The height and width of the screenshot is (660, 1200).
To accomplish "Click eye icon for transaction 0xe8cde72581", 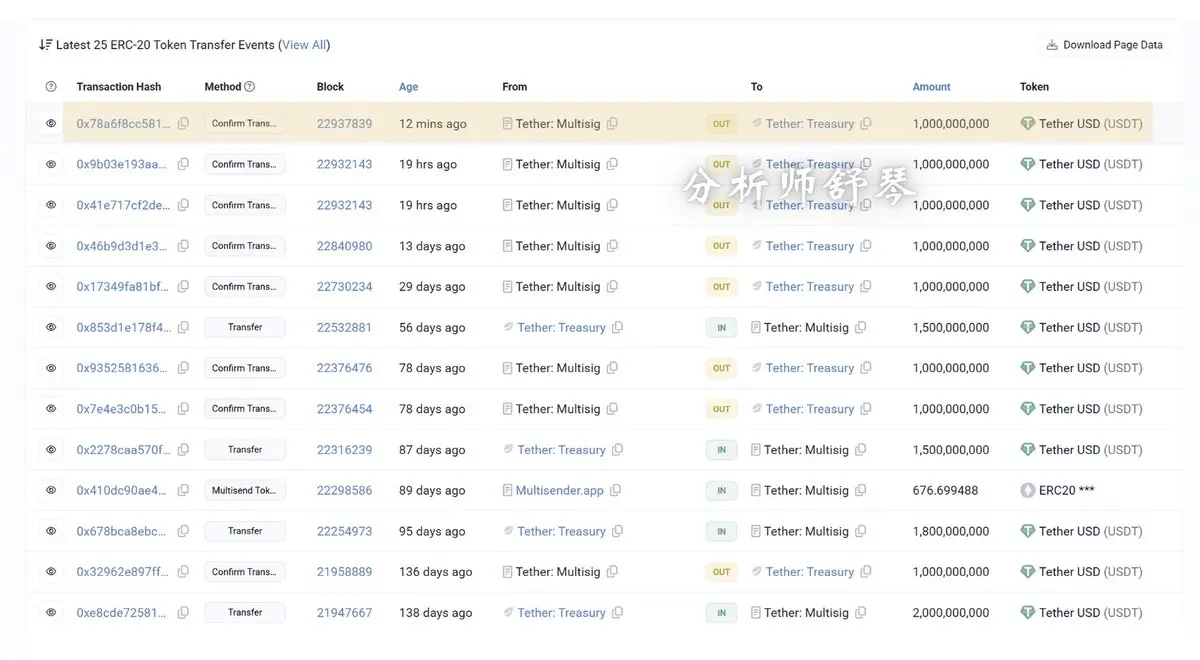I will [51, 612].
